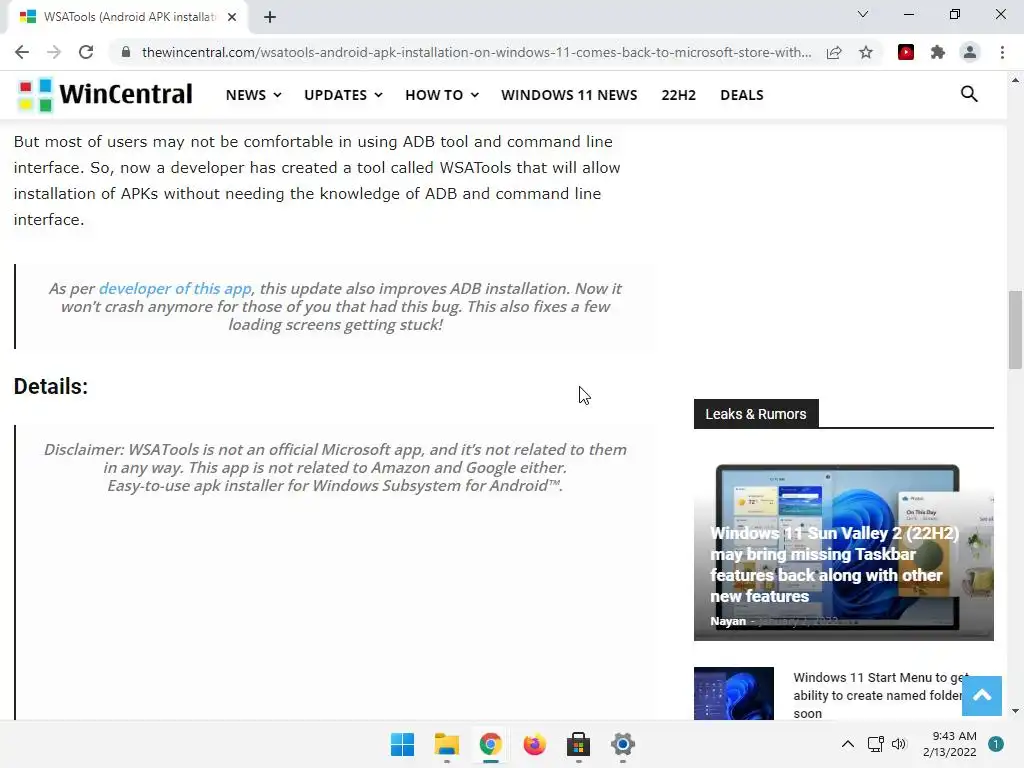
Task: Go back to the previous page
Action: tap(22, 52)
